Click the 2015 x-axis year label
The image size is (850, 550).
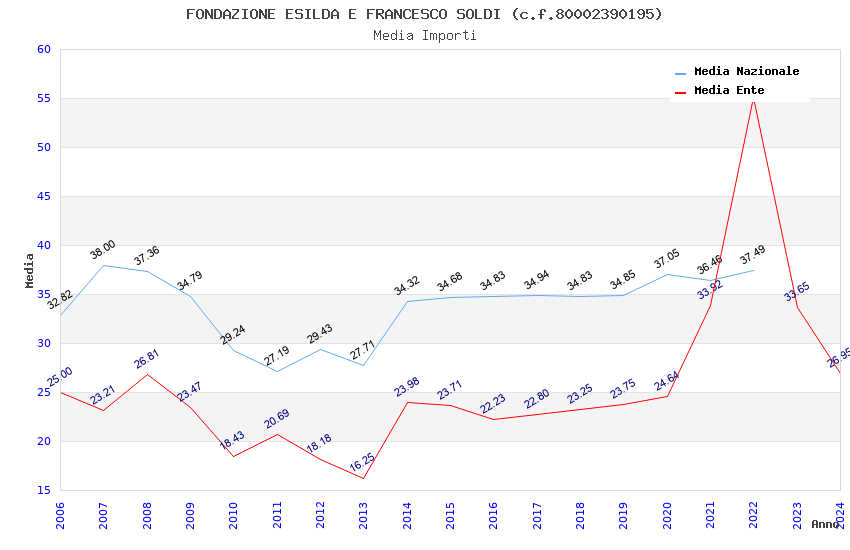pos(450,515)
